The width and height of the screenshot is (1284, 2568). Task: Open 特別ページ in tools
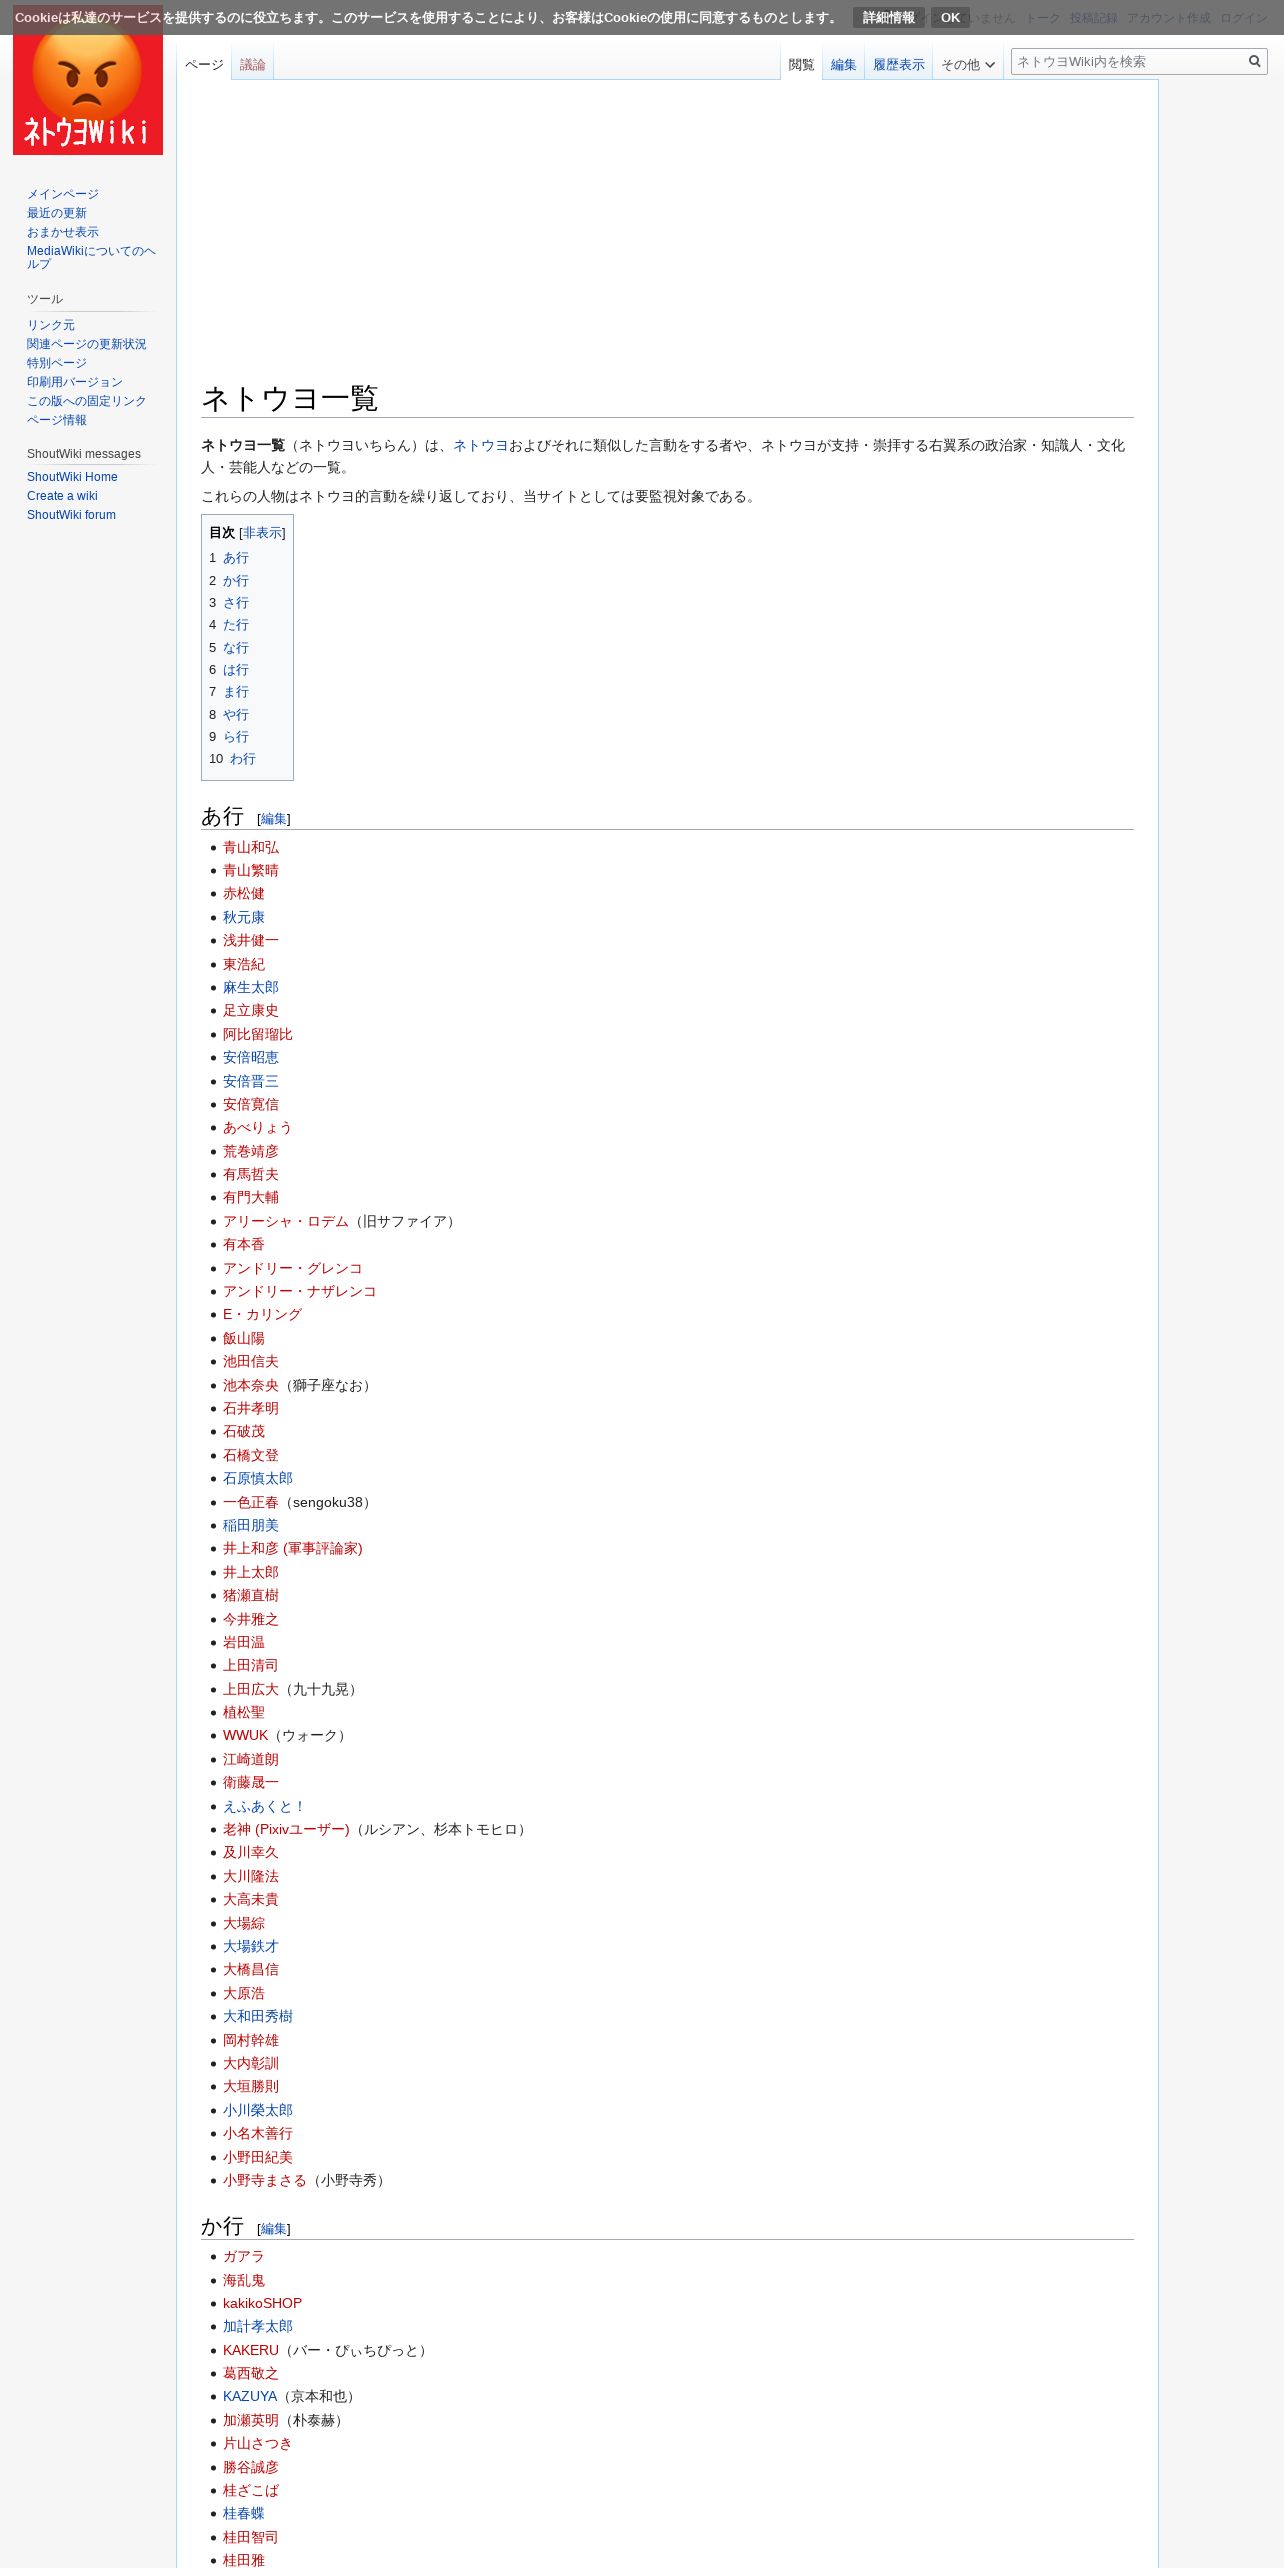(x=57, y=363)
